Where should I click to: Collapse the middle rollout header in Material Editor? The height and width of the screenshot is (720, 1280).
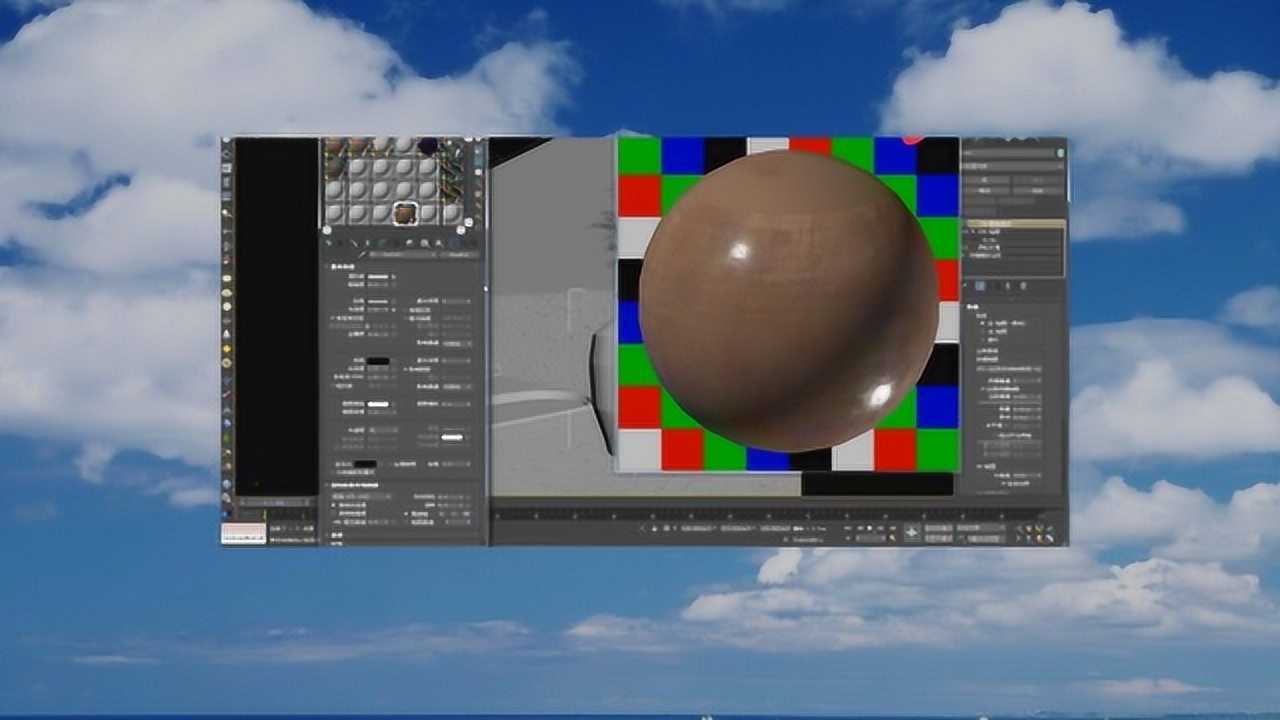click(401, 484)
